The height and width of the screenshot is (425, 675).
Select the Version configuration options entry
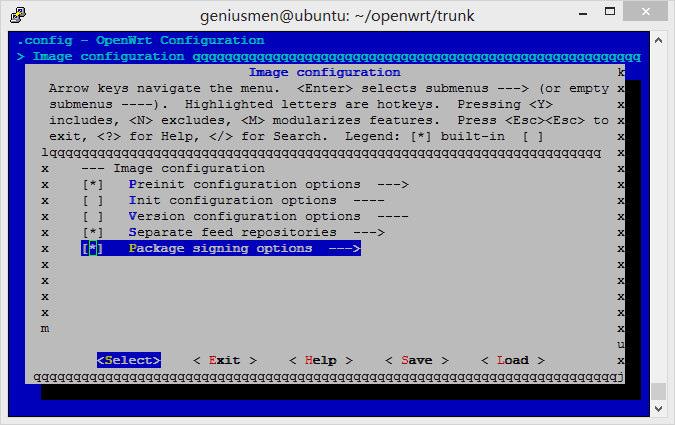point(245,217)
